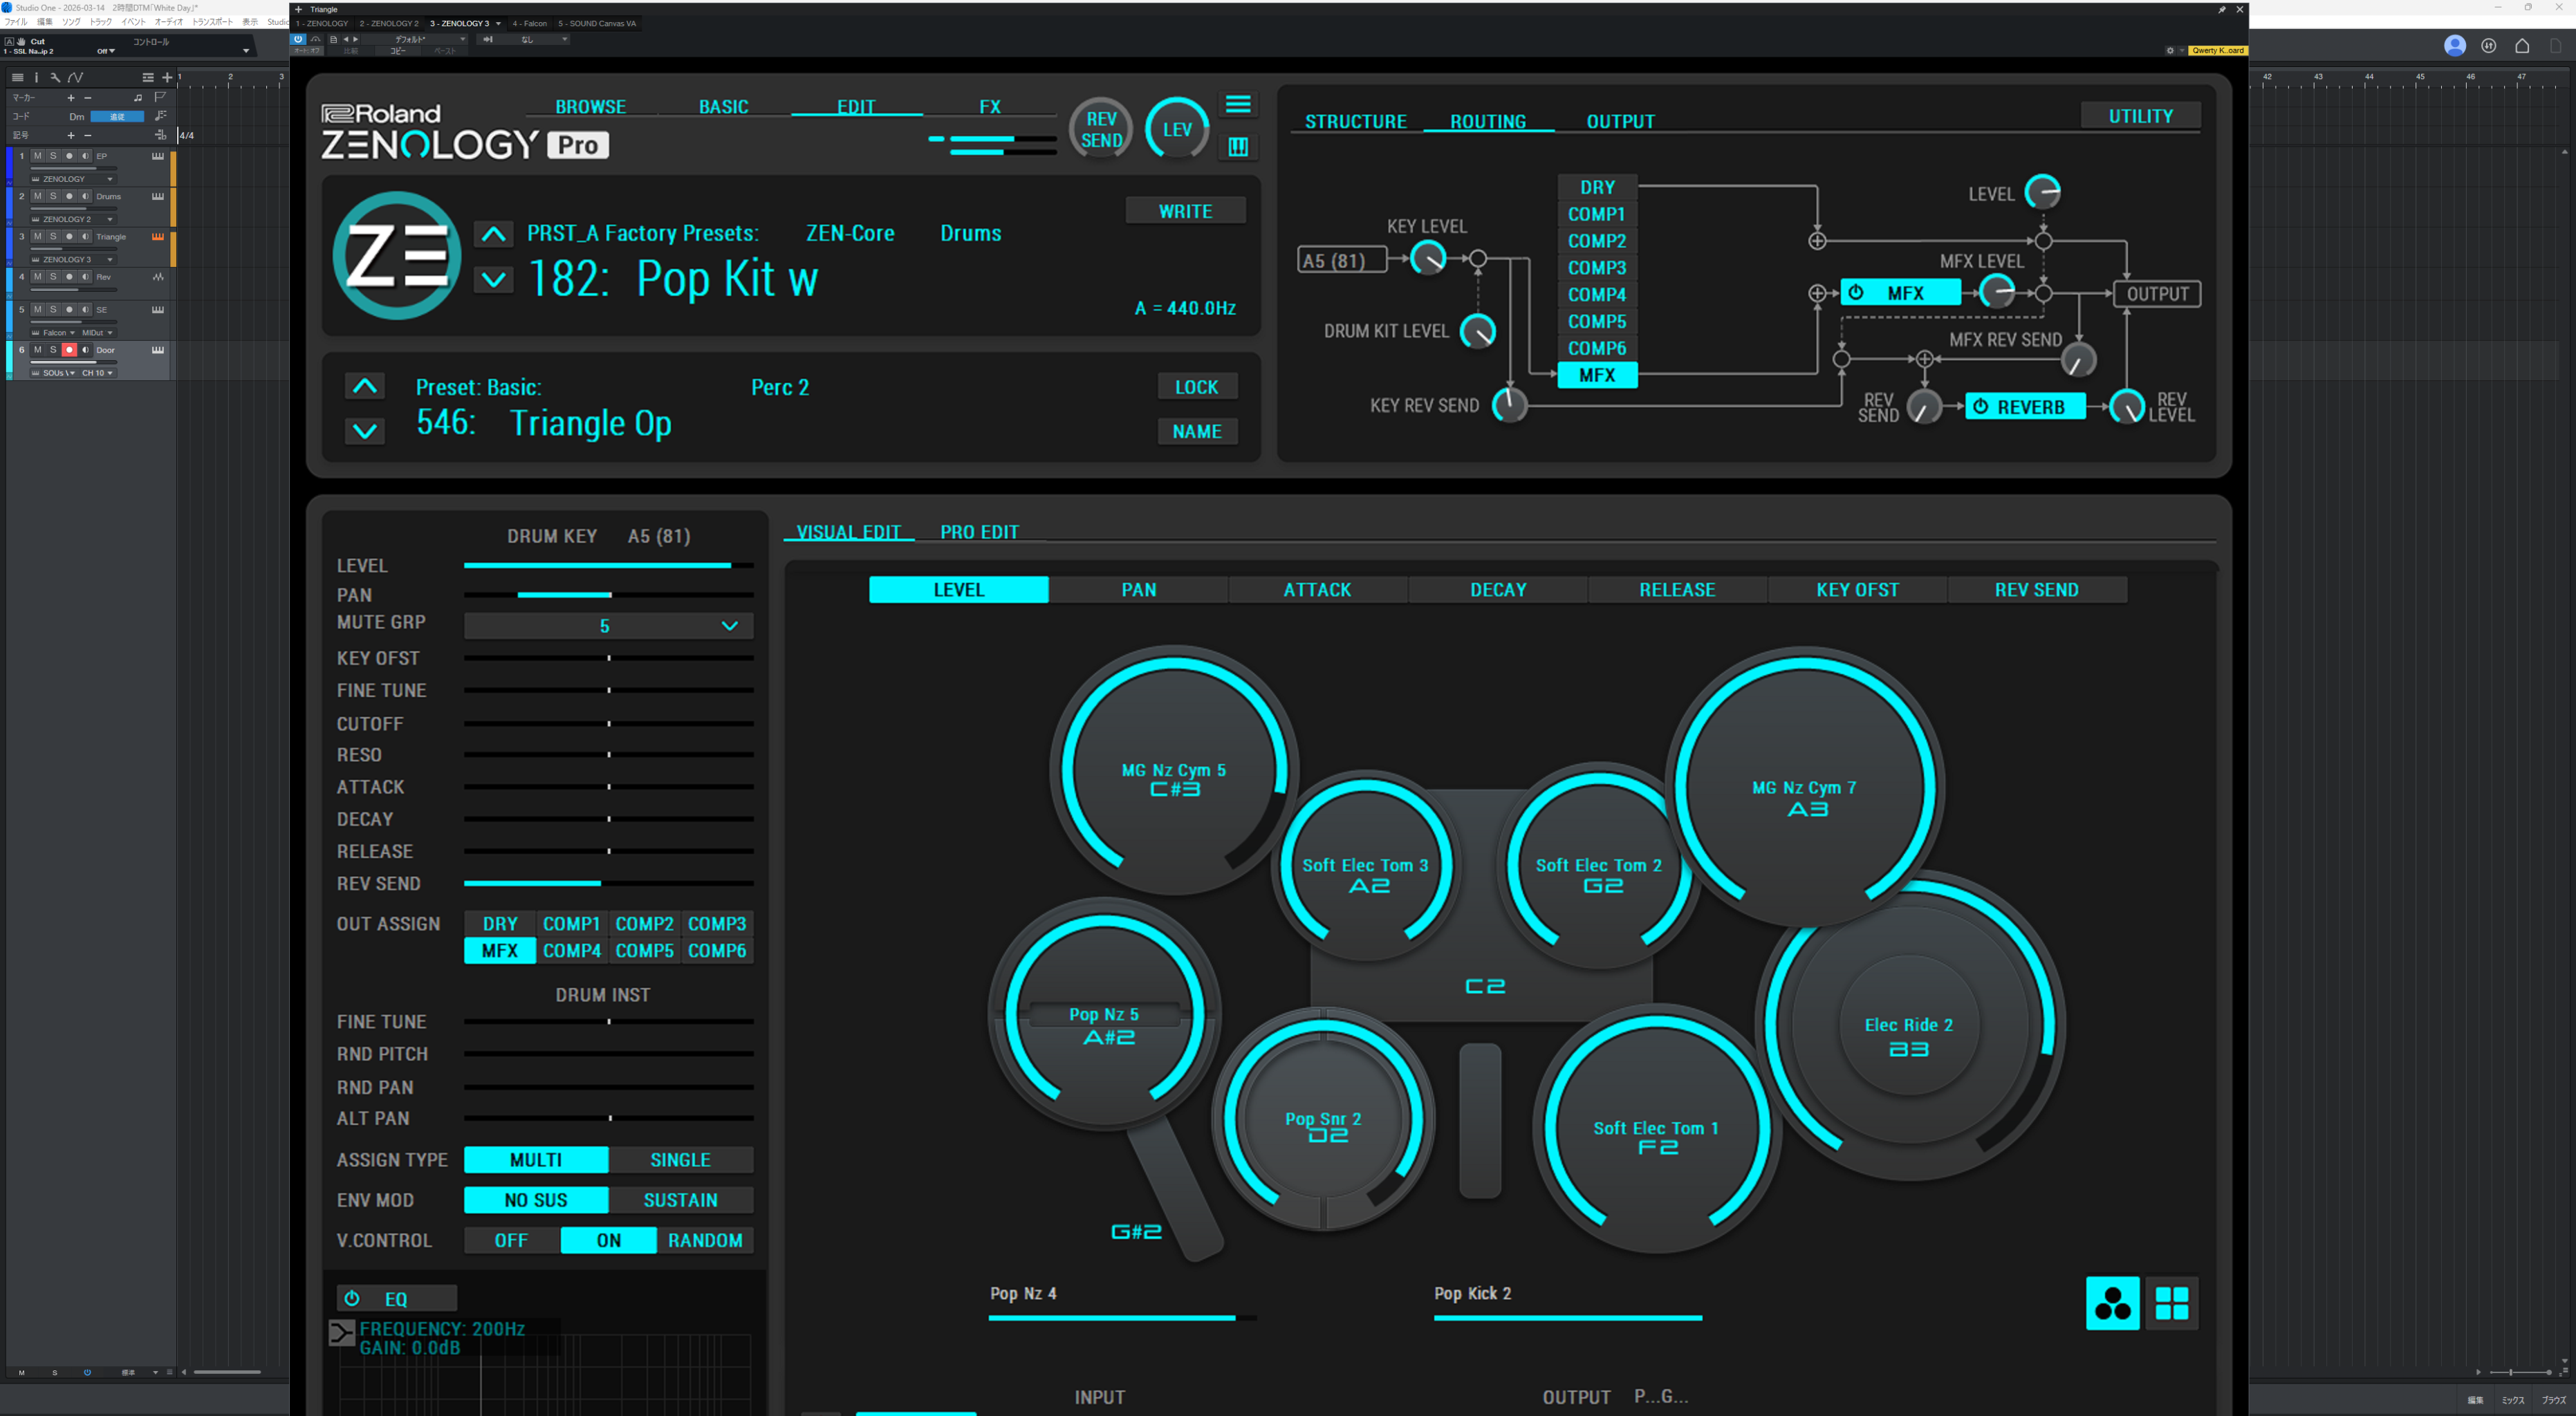The width and height of the screenshot is (2576, 1416).
Task: Click the keyboard display icon below the menu
Action: click(1238, 147)
